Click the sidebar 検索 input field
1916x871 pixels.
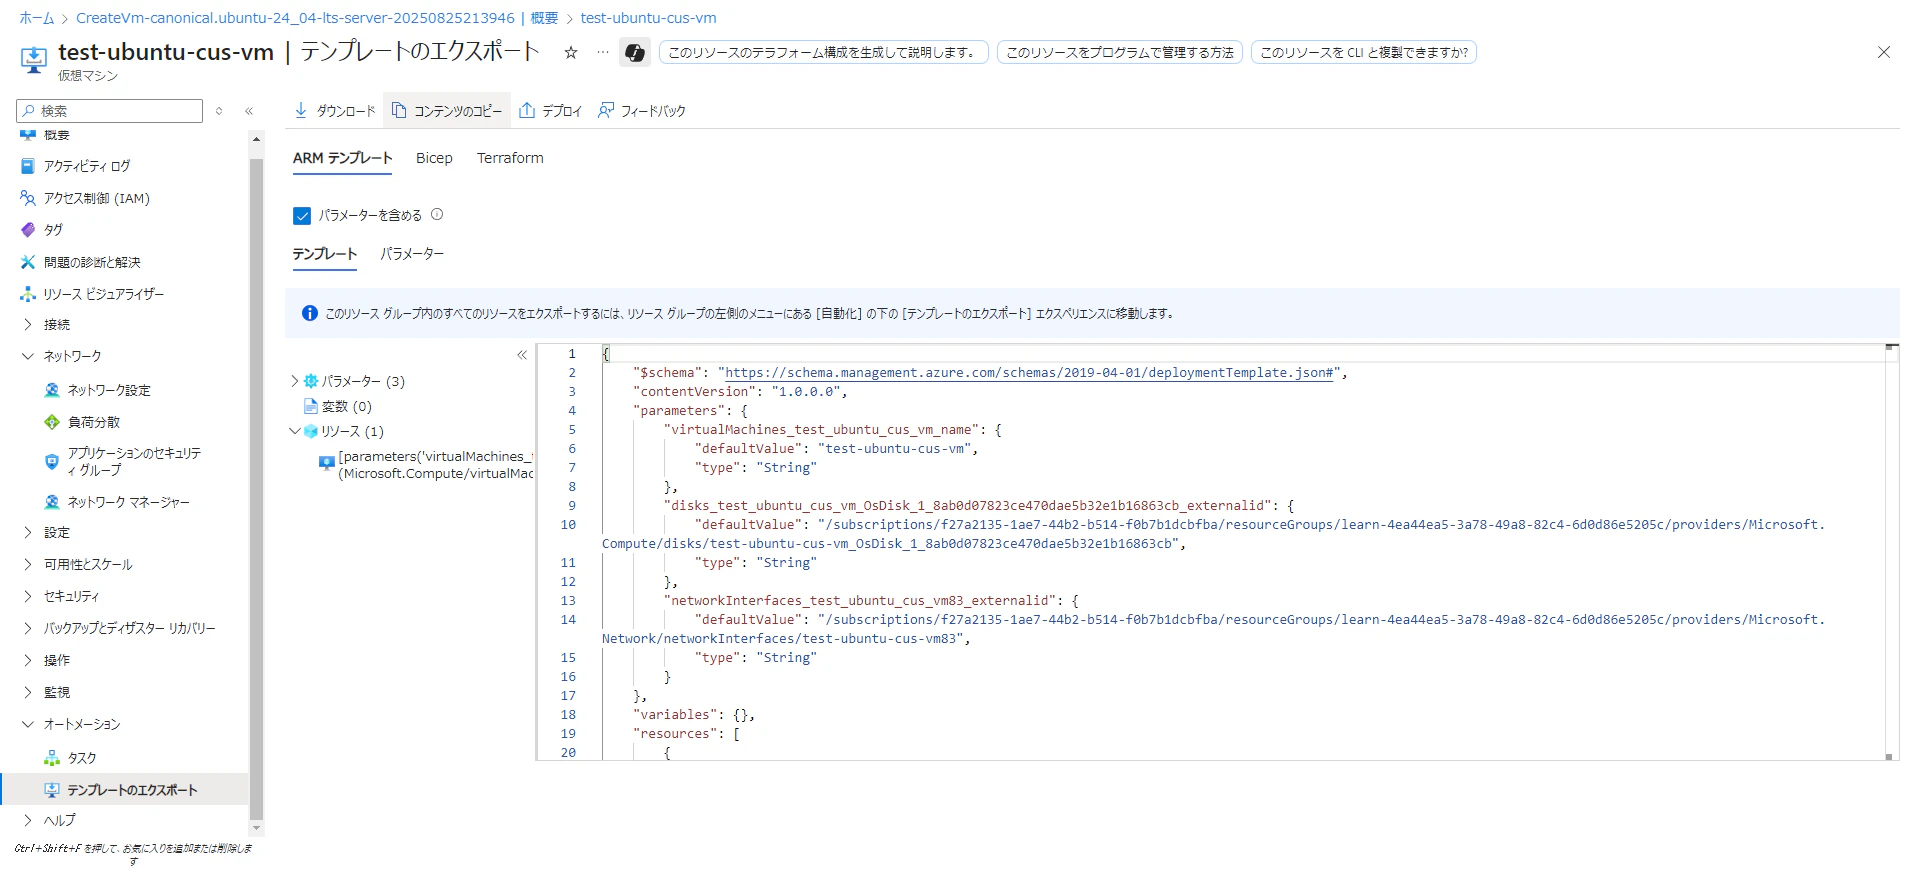click(x=110, y=111)
